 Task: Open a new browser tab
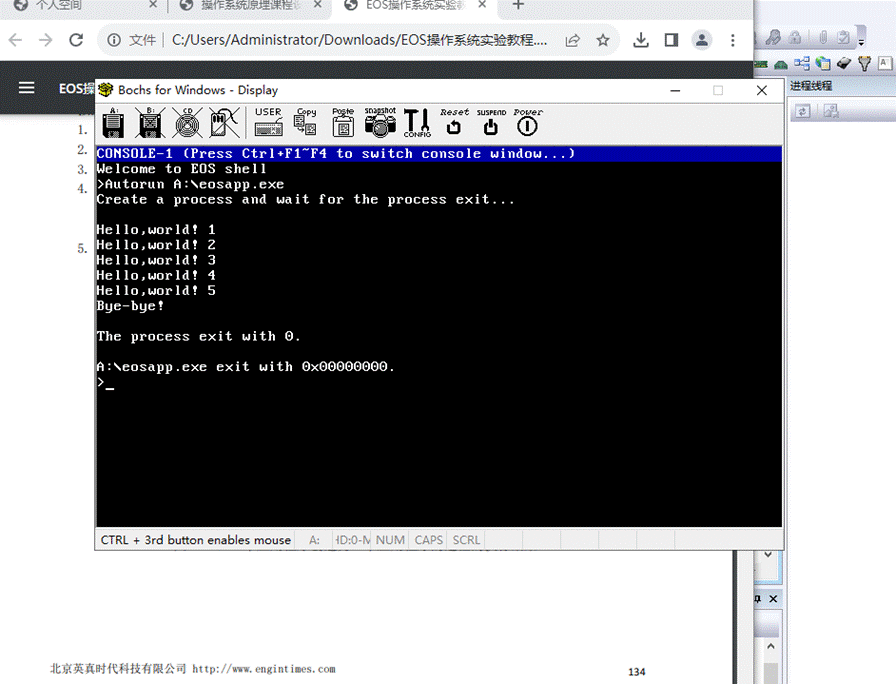[518, 5]
